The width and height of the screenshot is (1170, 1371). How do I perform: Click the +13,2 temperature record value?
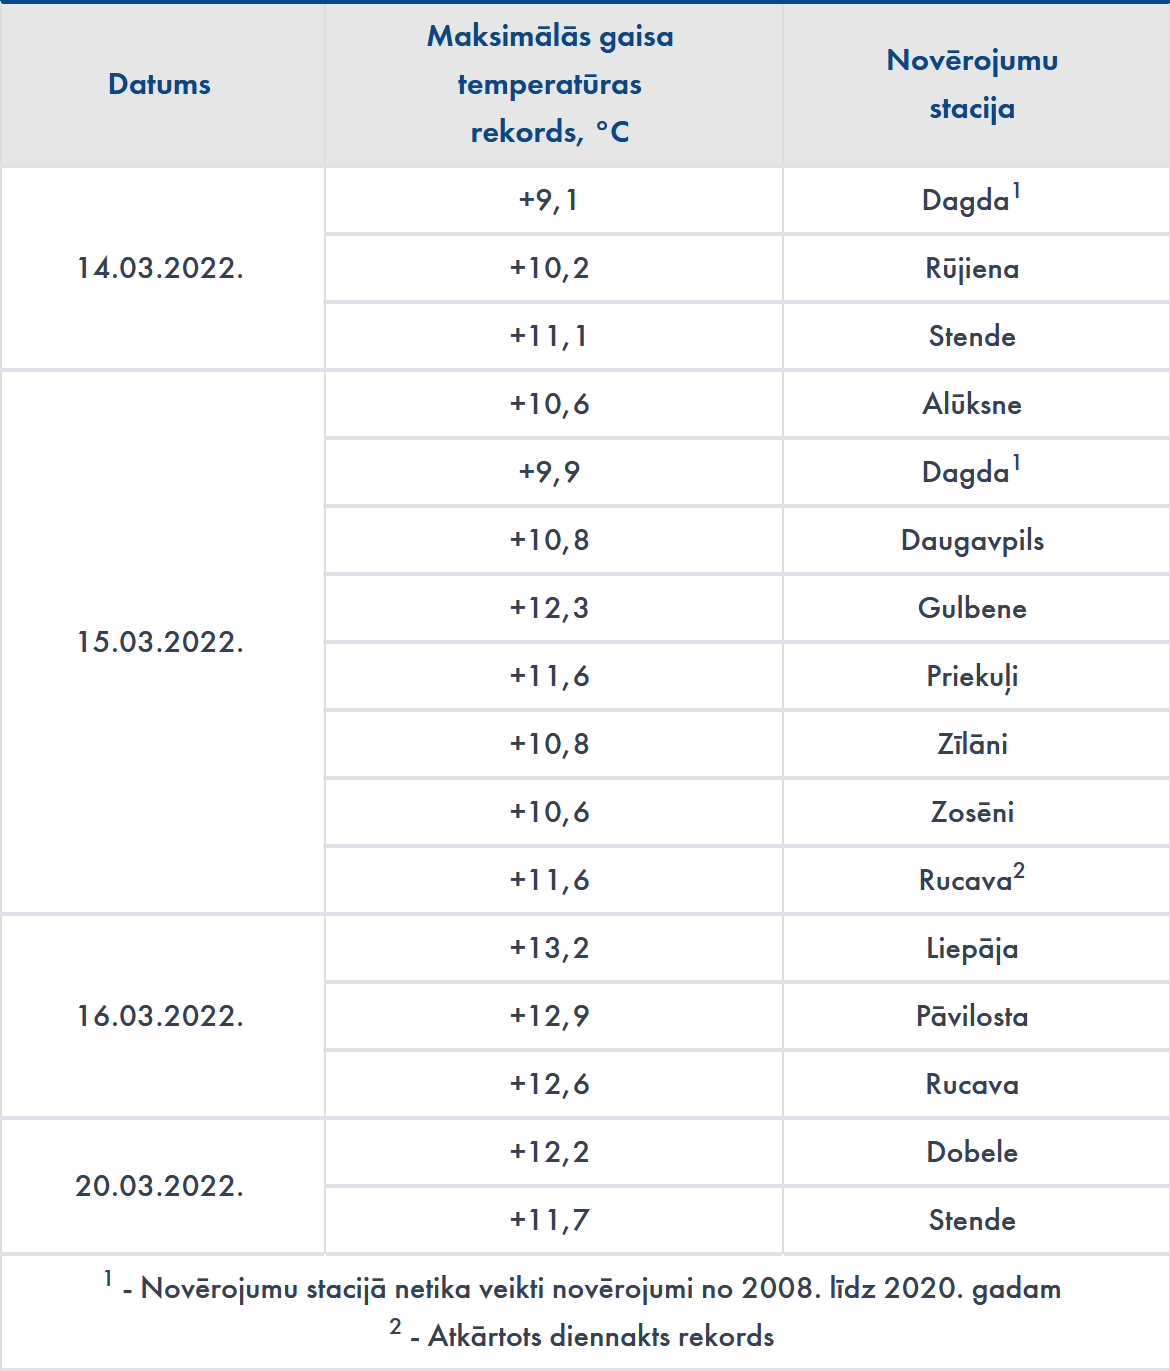pos(550,948)
